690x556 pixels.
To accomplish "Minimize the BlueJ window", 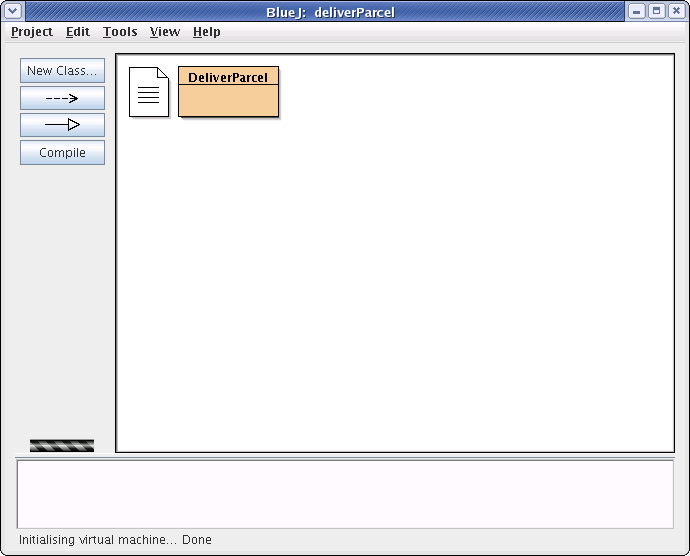I will (636, 11).
